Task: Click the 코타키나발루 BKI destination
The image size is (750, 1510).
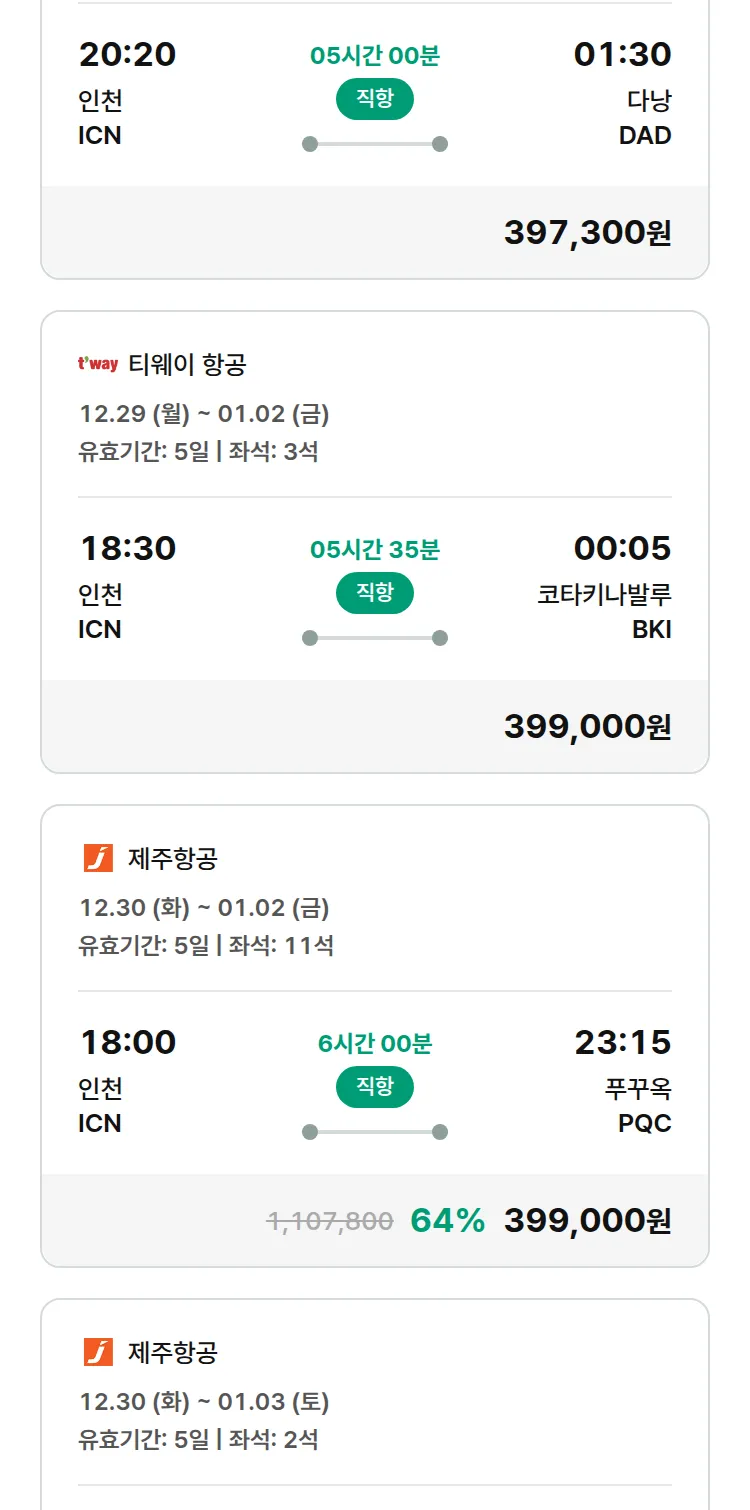Action: (x=604, y=611)
